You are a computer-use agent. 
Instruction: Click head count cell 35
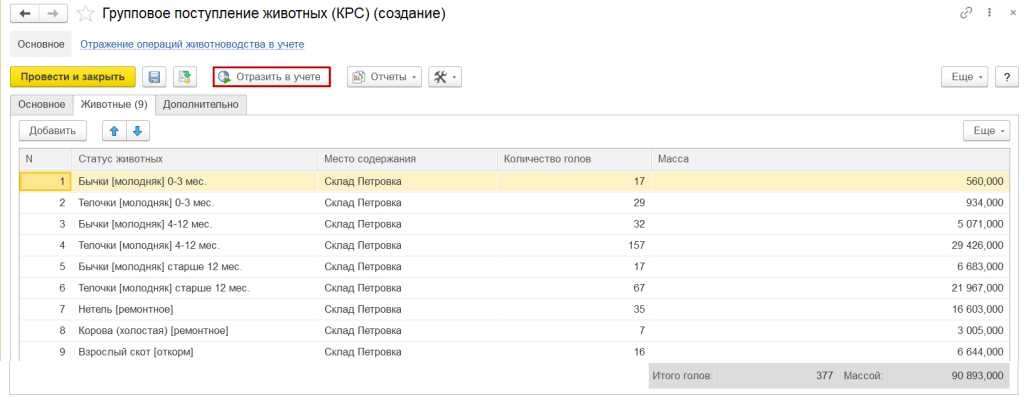point(574,309)
